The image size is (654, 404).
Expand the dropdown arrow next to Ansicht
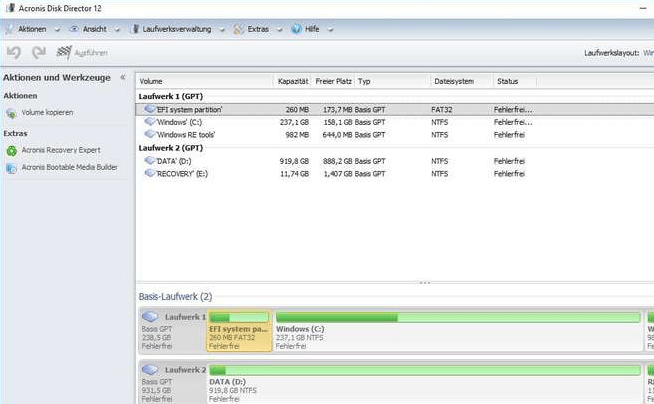coord(117,30)
